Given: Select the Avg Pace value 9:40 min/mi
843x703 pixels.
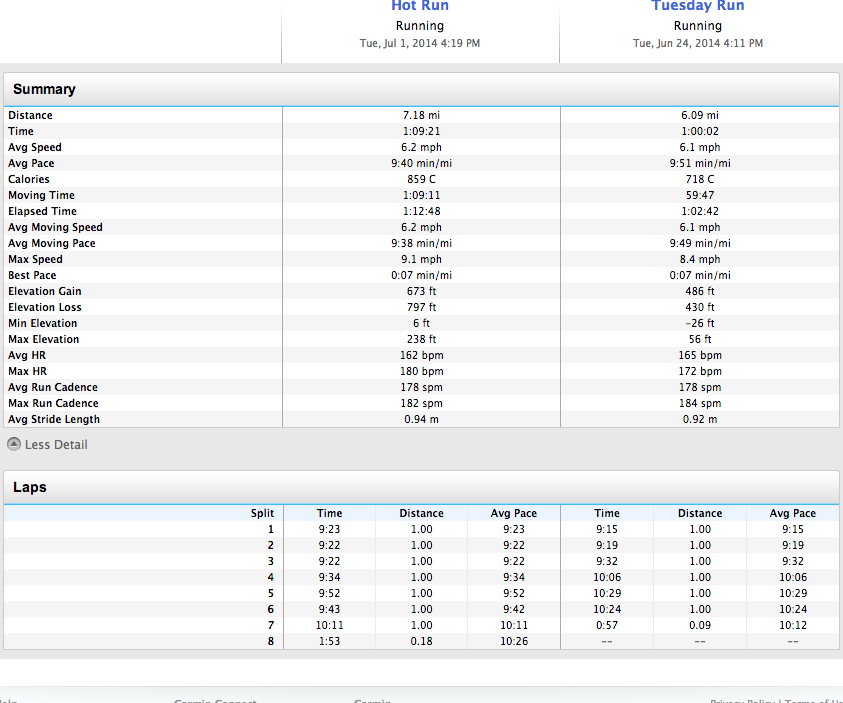Looking at the screenshot, I should pyautogui.click(x=421, y=163).
